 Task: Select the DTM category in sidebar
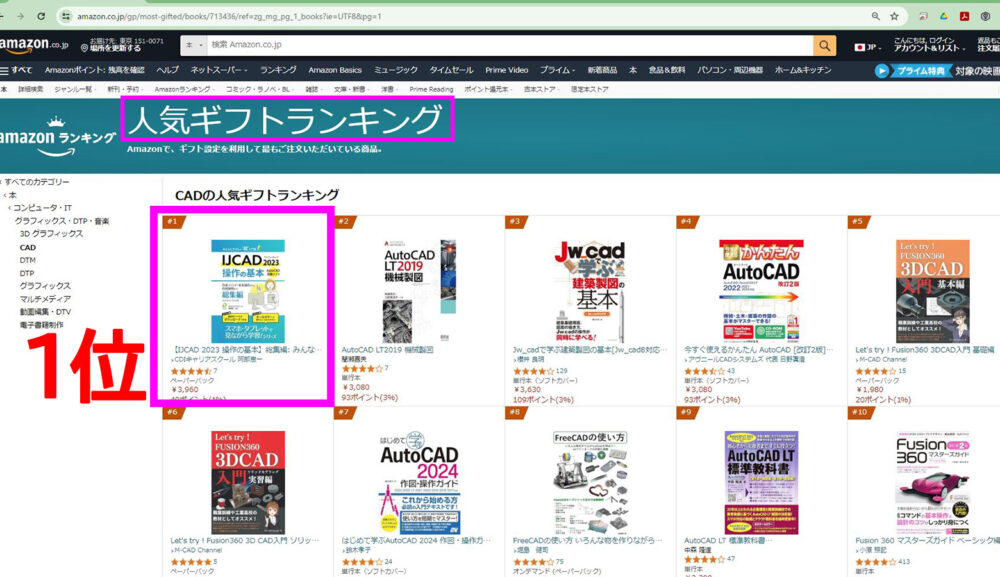pos(27,260)
